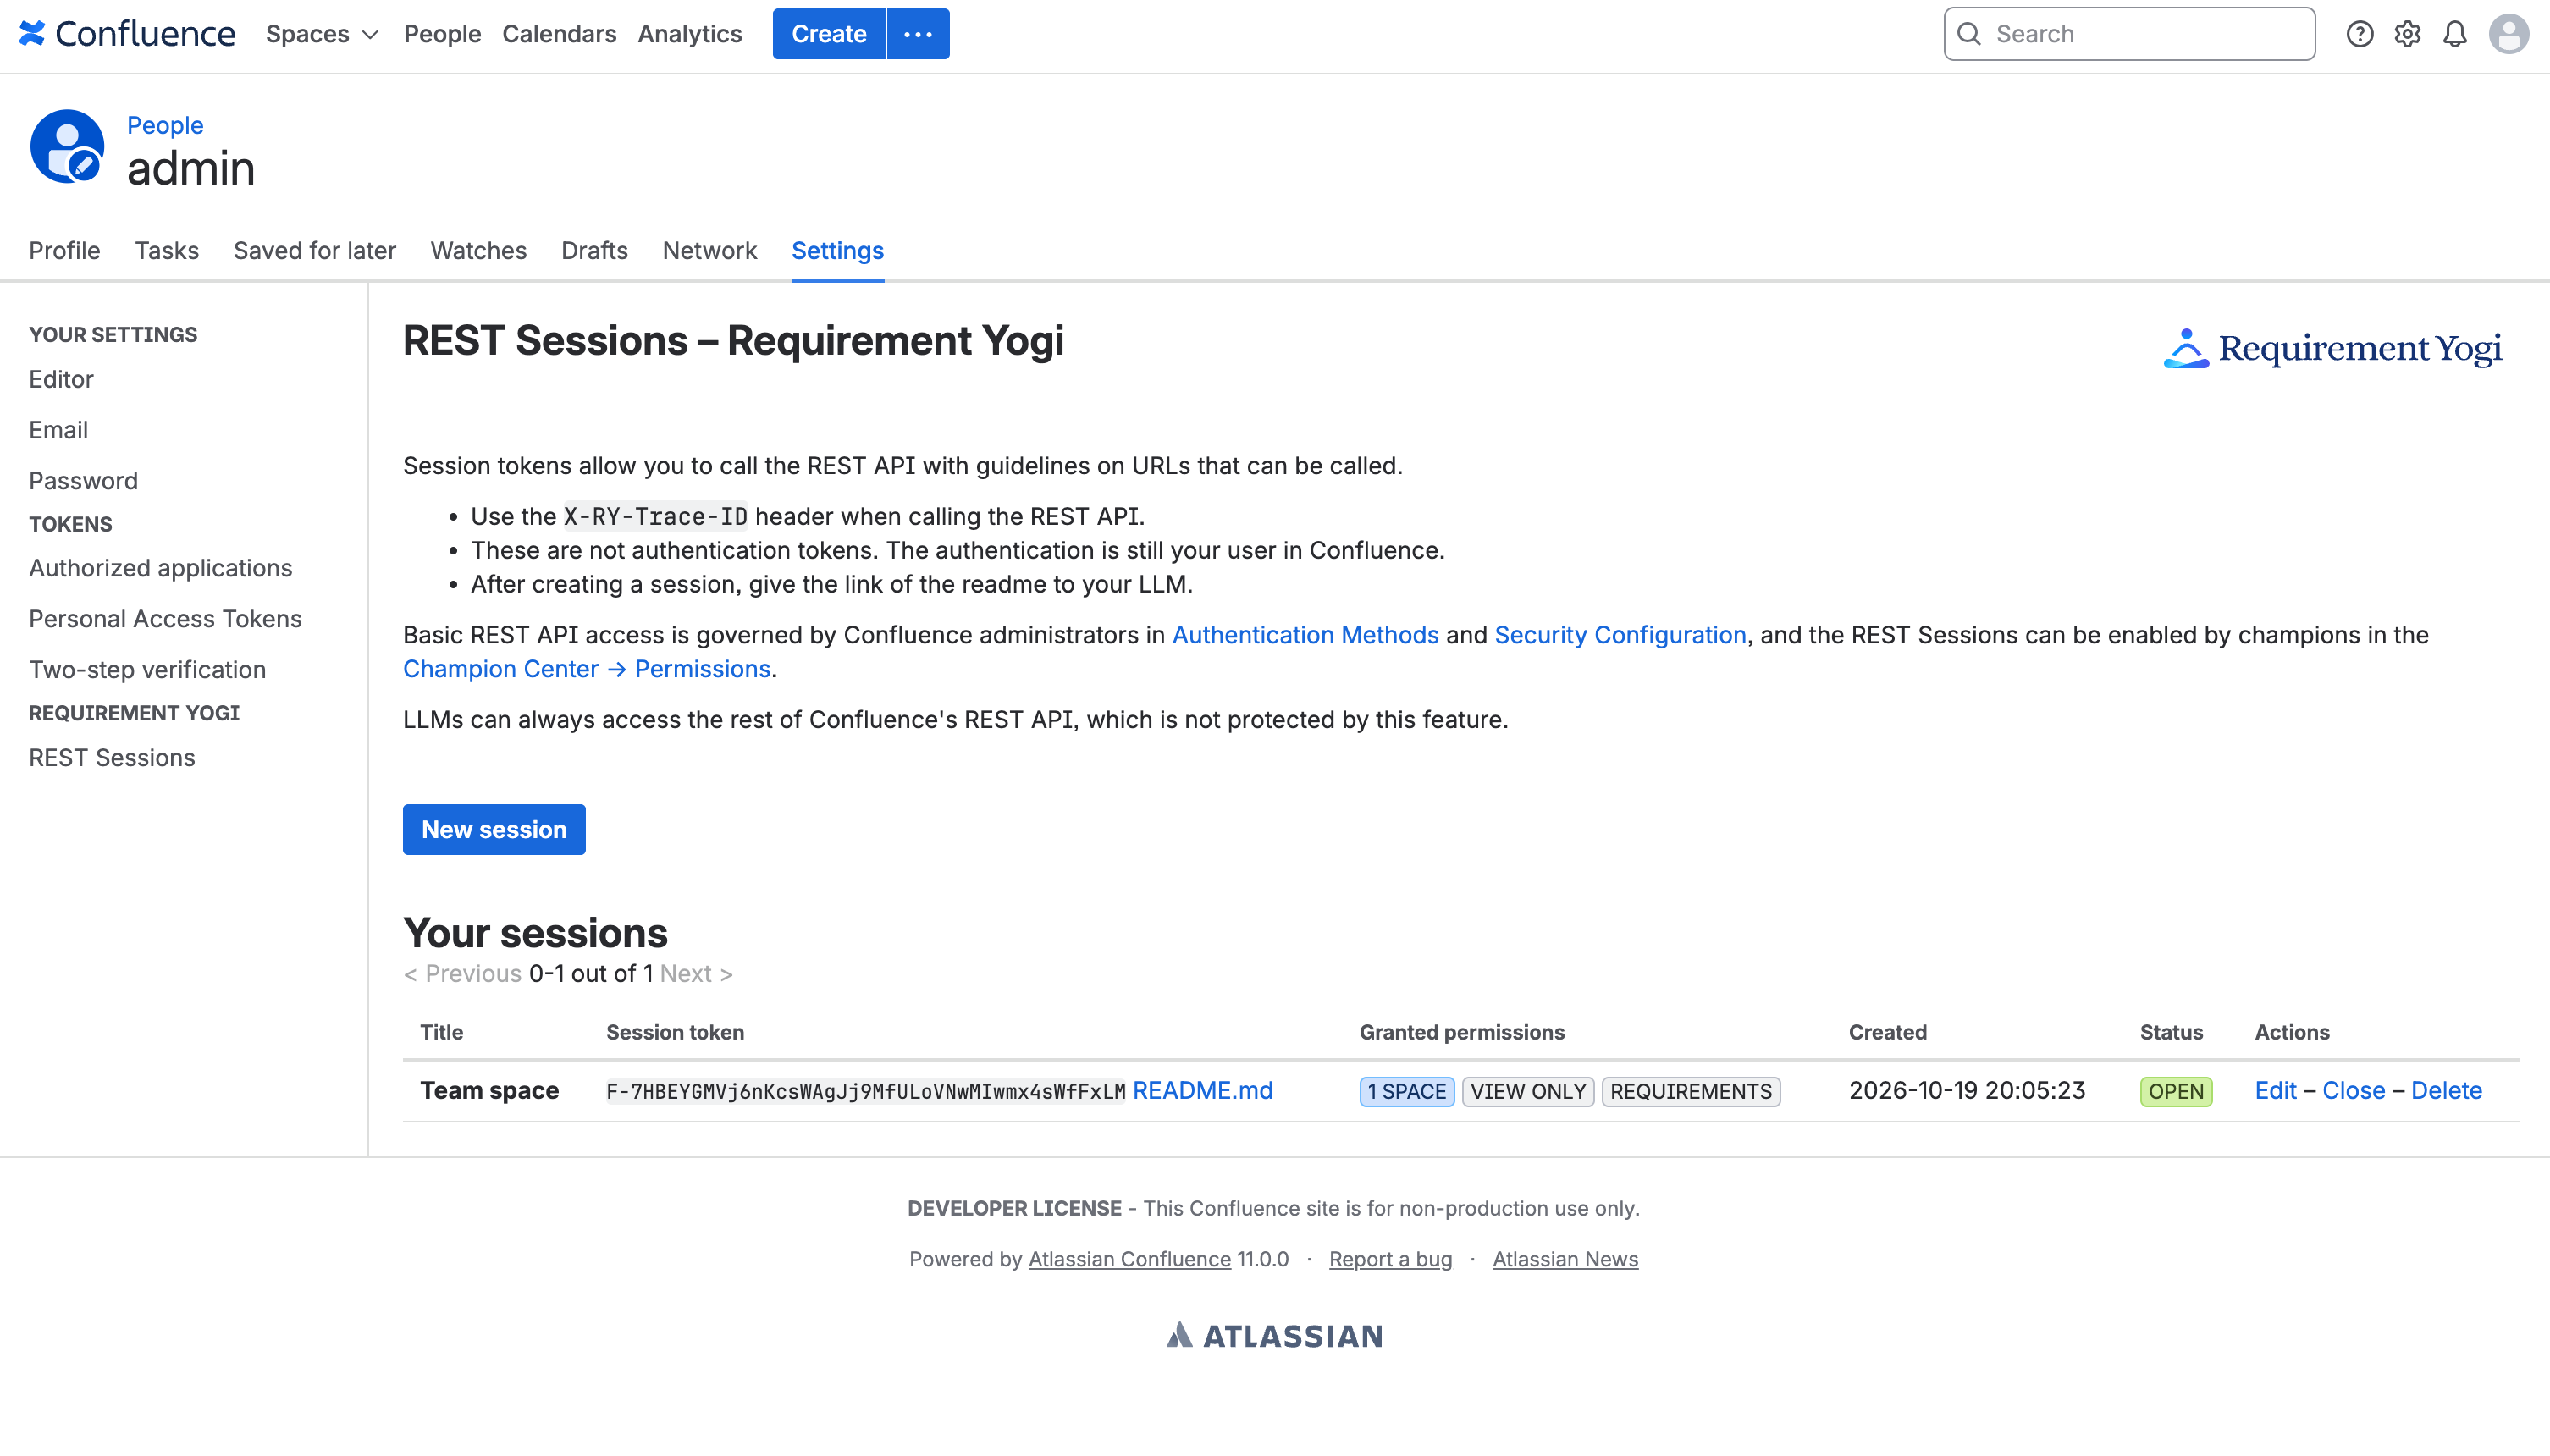Select the Settings tab

(x=838, y=250)
